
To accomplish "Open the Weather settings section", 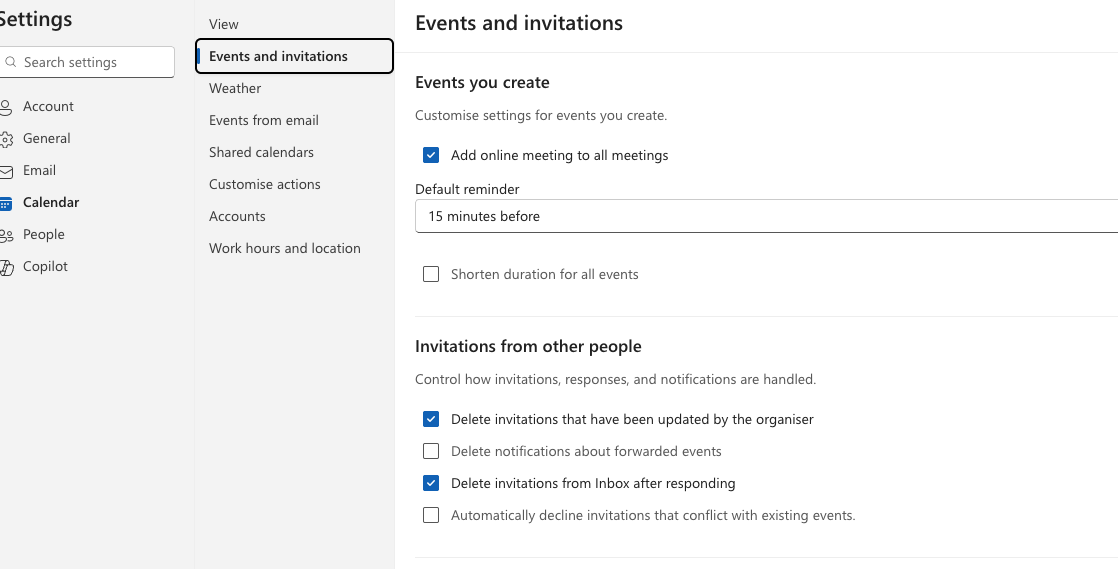I will pos(235,88).
